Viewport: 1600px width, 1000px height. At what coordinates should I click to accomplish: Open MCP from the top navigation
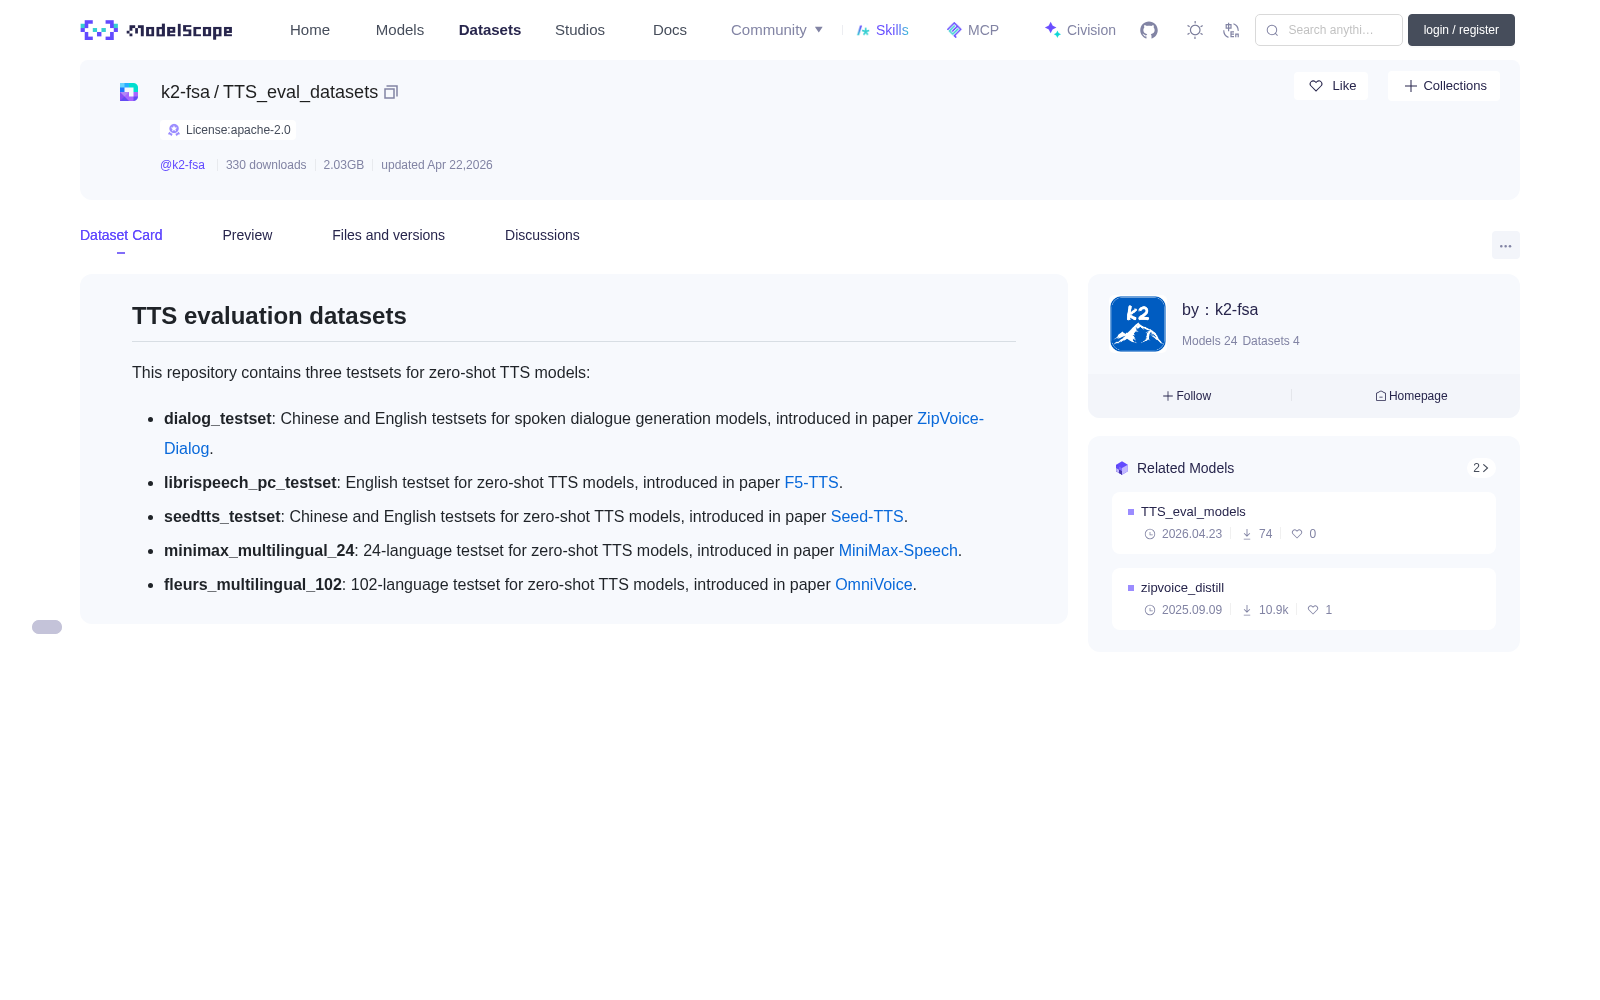[972, 30]
